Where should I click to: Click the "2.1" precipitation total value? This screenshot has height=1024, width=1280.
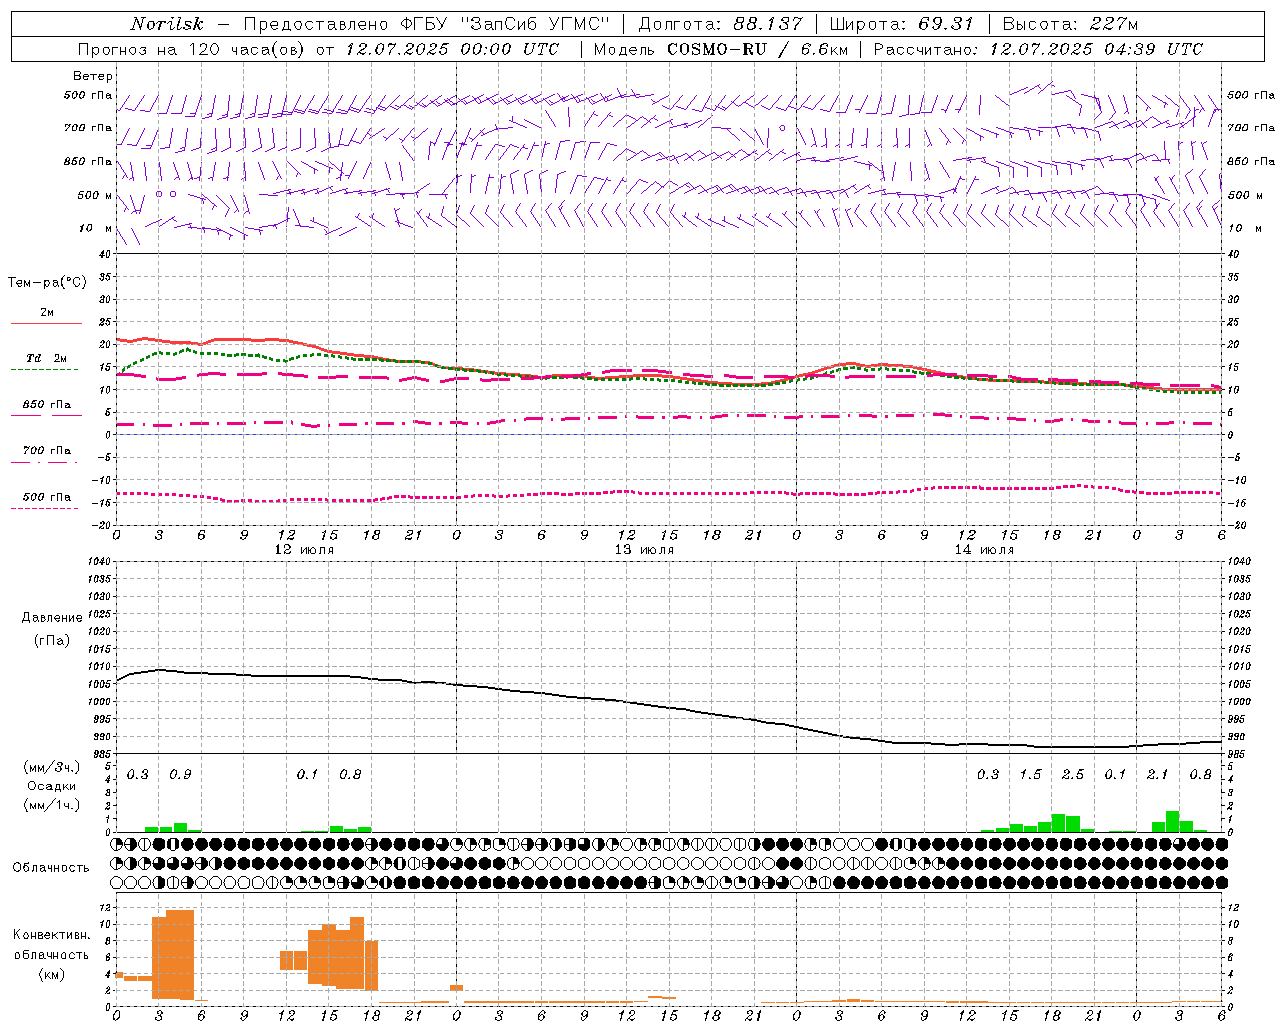(x=1158, y=775)
